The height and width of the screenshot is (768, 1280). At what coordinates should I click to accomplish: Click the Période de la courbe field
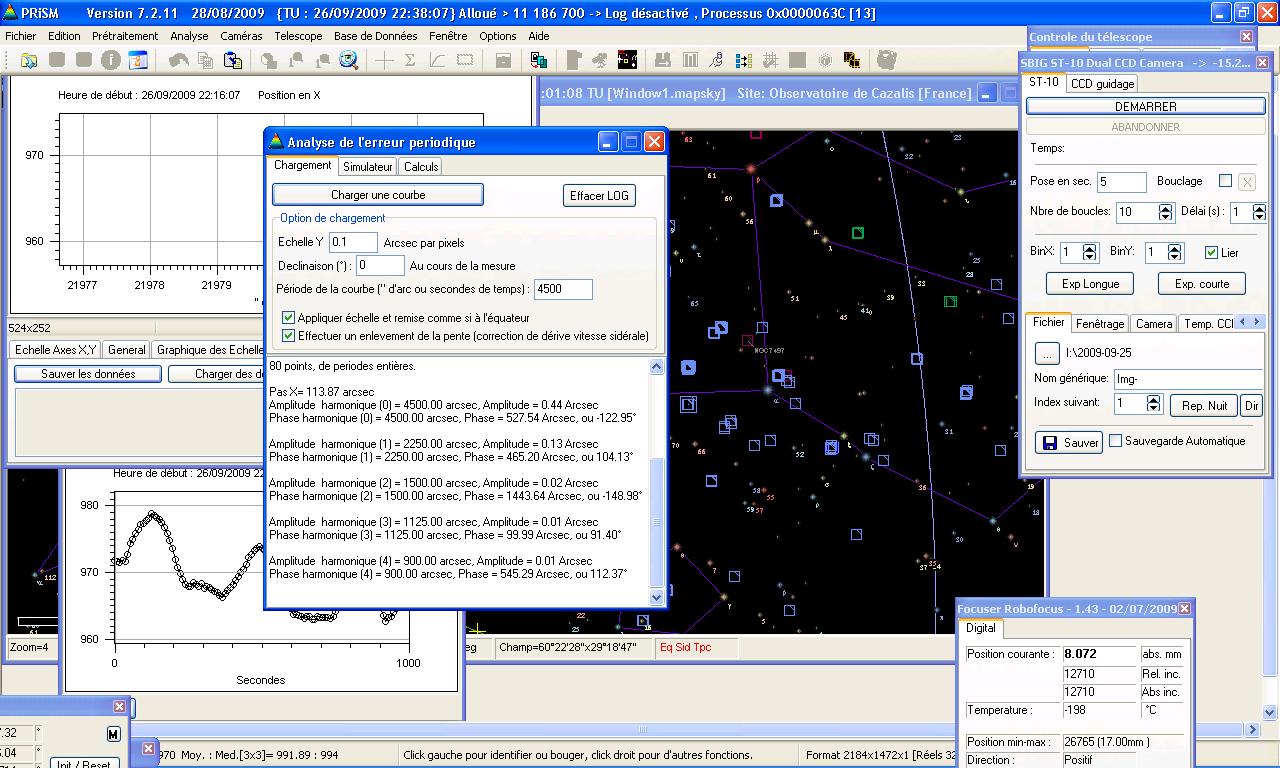click(x=563, y=289)
